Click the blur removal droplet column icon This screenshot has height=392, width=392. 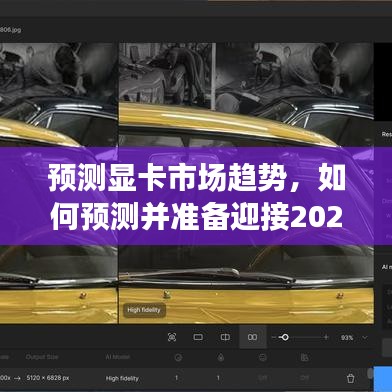[x=221, y=358]
